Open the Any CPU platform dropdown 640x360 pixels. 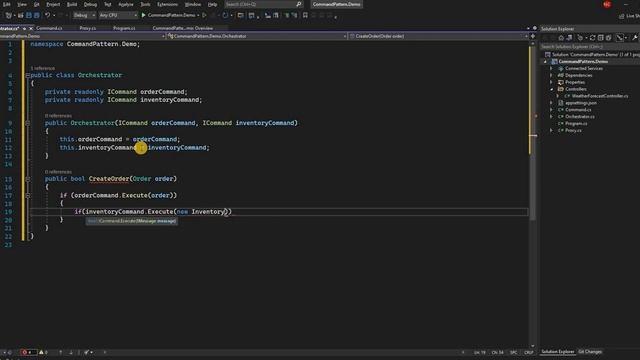[118, 16]
